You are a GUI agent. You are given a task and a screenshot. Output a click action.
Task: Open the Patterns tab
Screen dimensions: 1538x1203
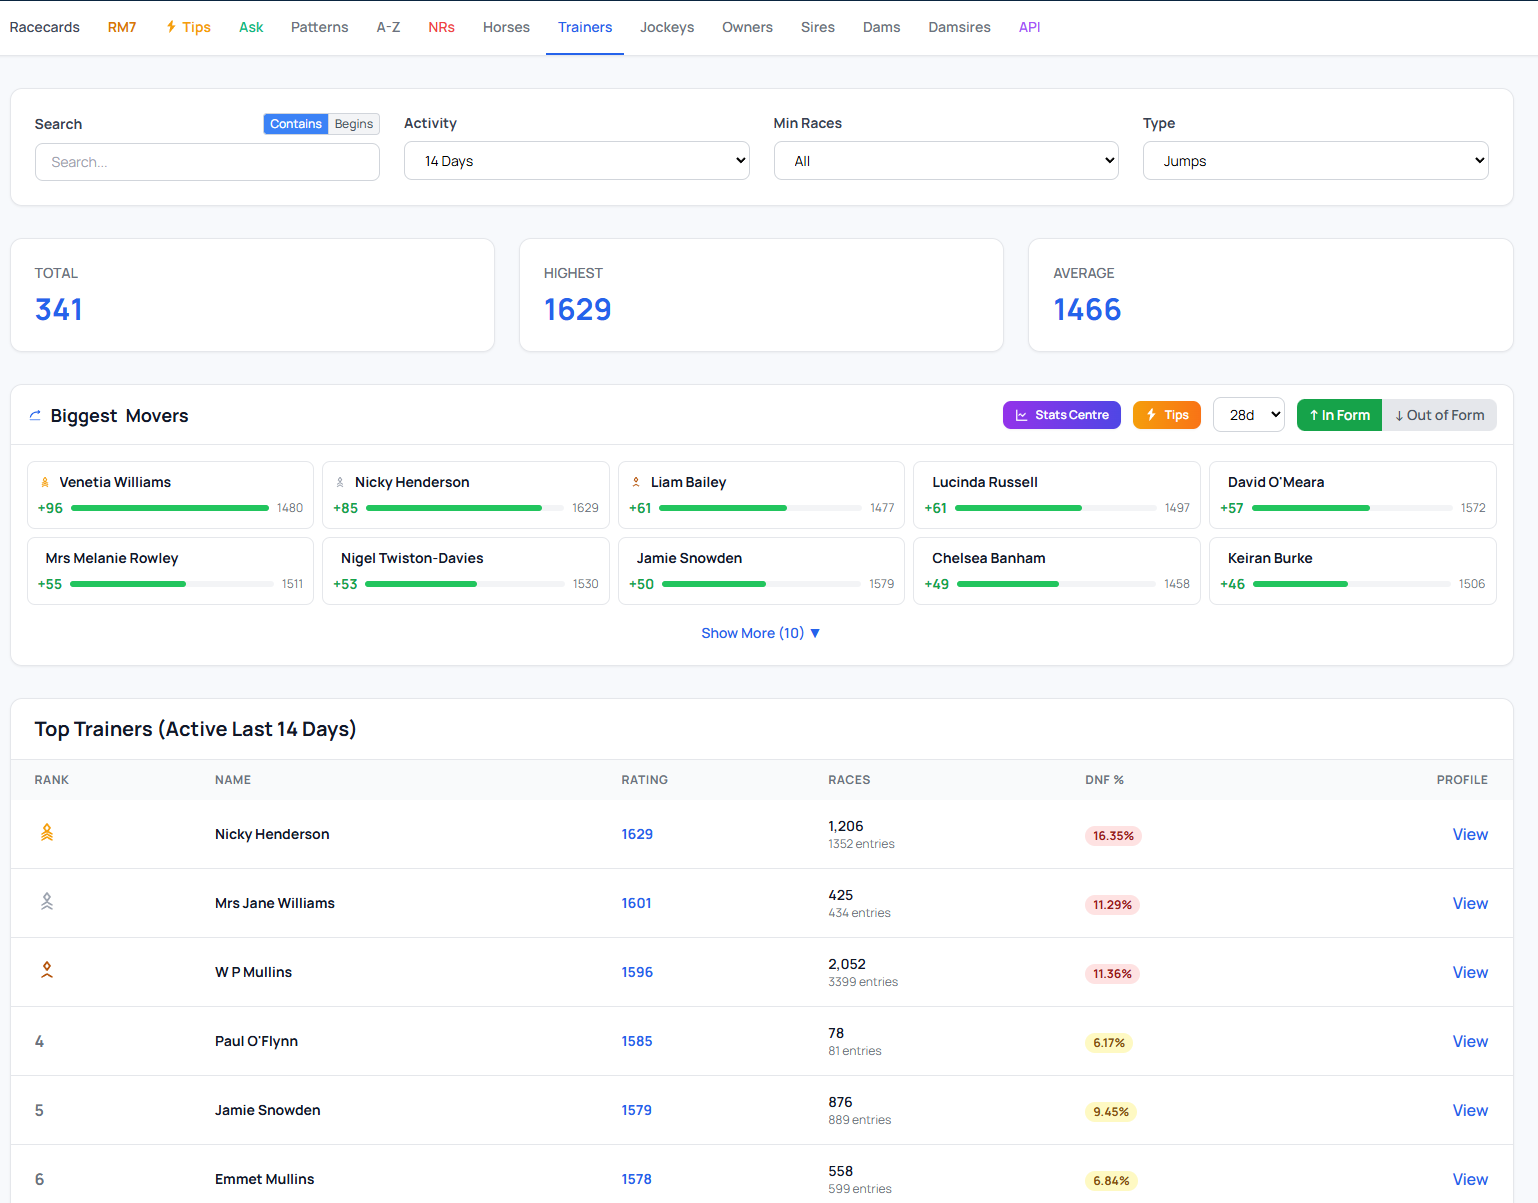(320, 27)
